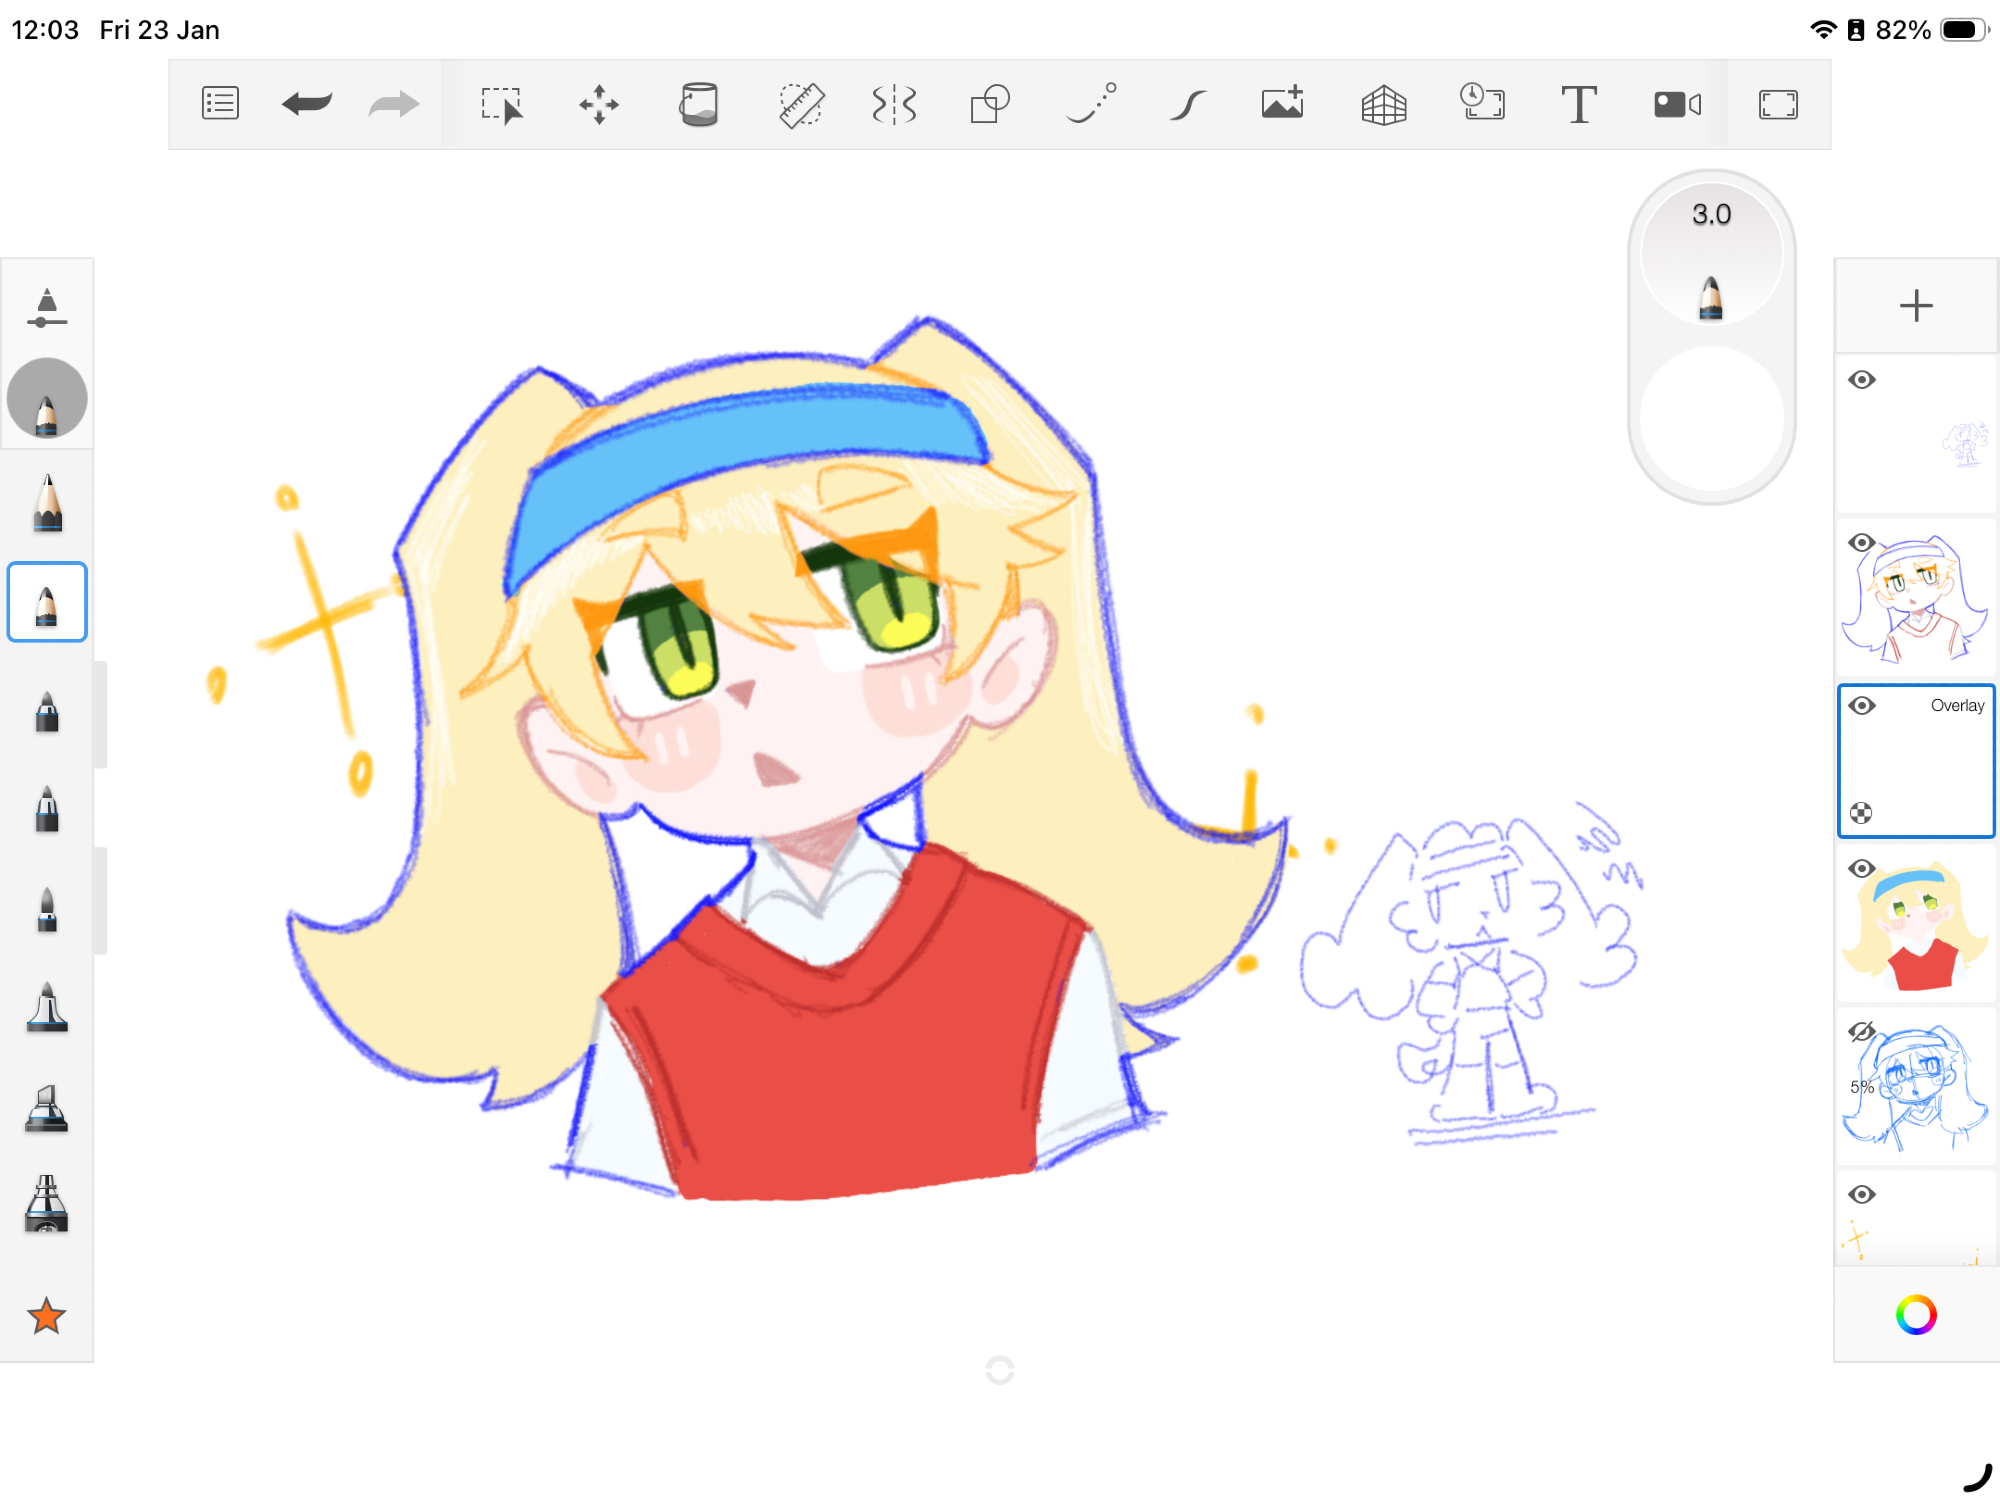Import an image from the toolbar
2000x1500 pixels.
(1283, 104)
